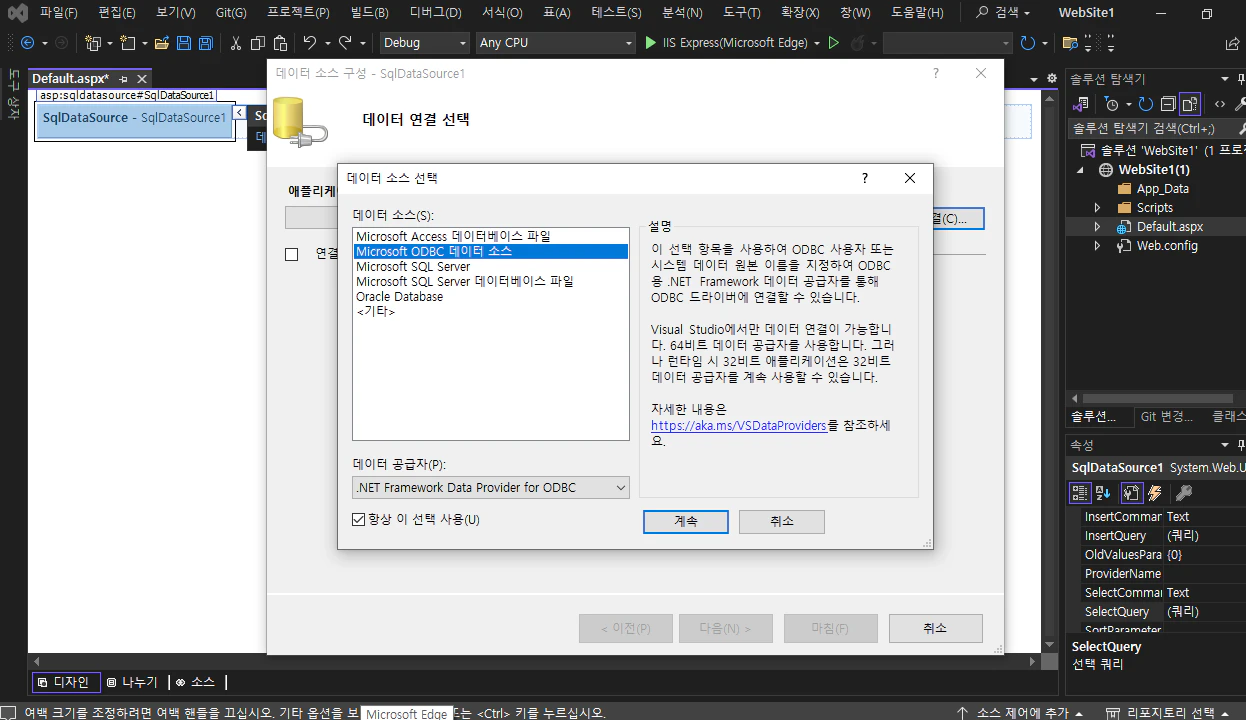This screenshot has width=1246, height=720.
Task: Click the Continue (계속) button
Action: pos(685,521)
